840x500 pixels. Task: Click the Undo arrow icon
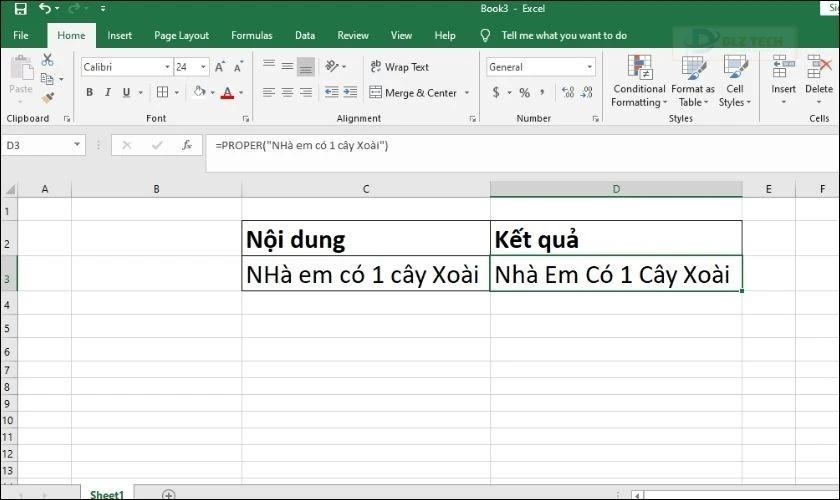tap(45, 9)
